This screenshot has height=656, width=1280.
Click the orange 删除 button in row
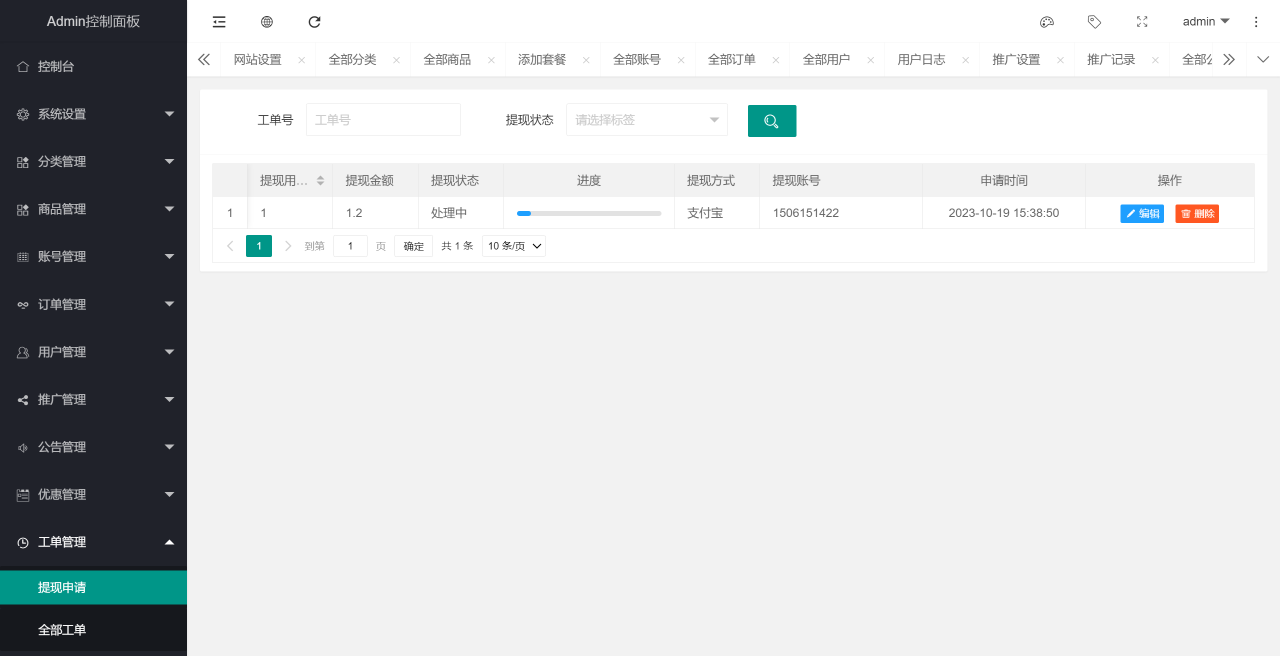point(1197,214)
